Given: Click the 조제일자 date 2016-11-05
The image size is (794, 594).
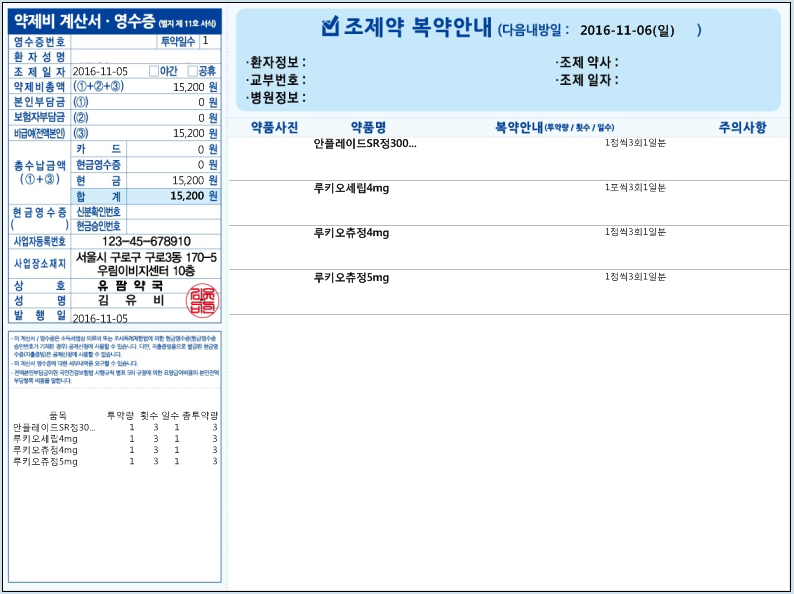Looking at the screenshot, I should coord(100,71).
